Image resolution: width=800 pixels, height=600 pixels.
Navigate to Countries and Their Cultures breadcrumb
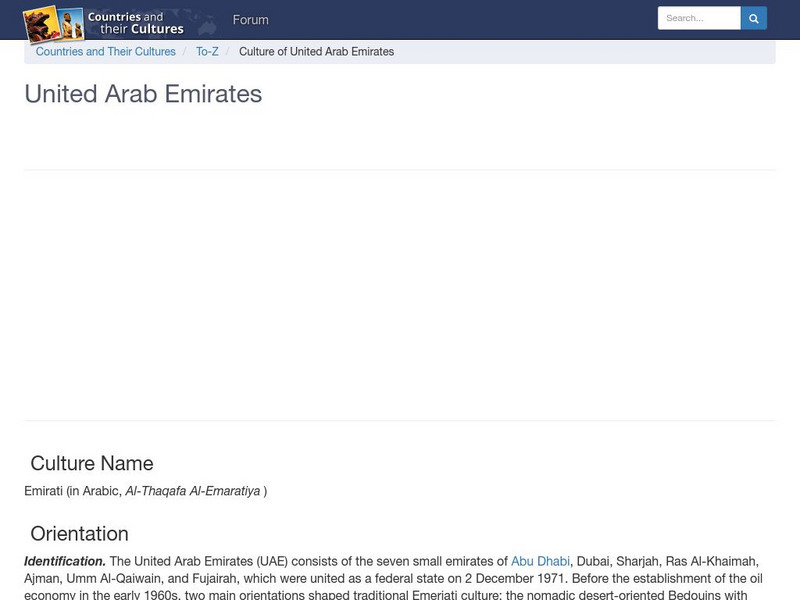(106, 51)
